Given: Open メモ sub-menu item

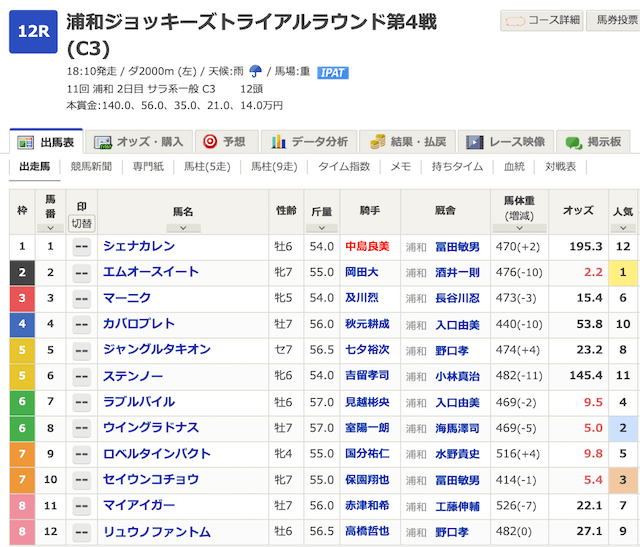Looking at the screenshot, I should (401, 167).
